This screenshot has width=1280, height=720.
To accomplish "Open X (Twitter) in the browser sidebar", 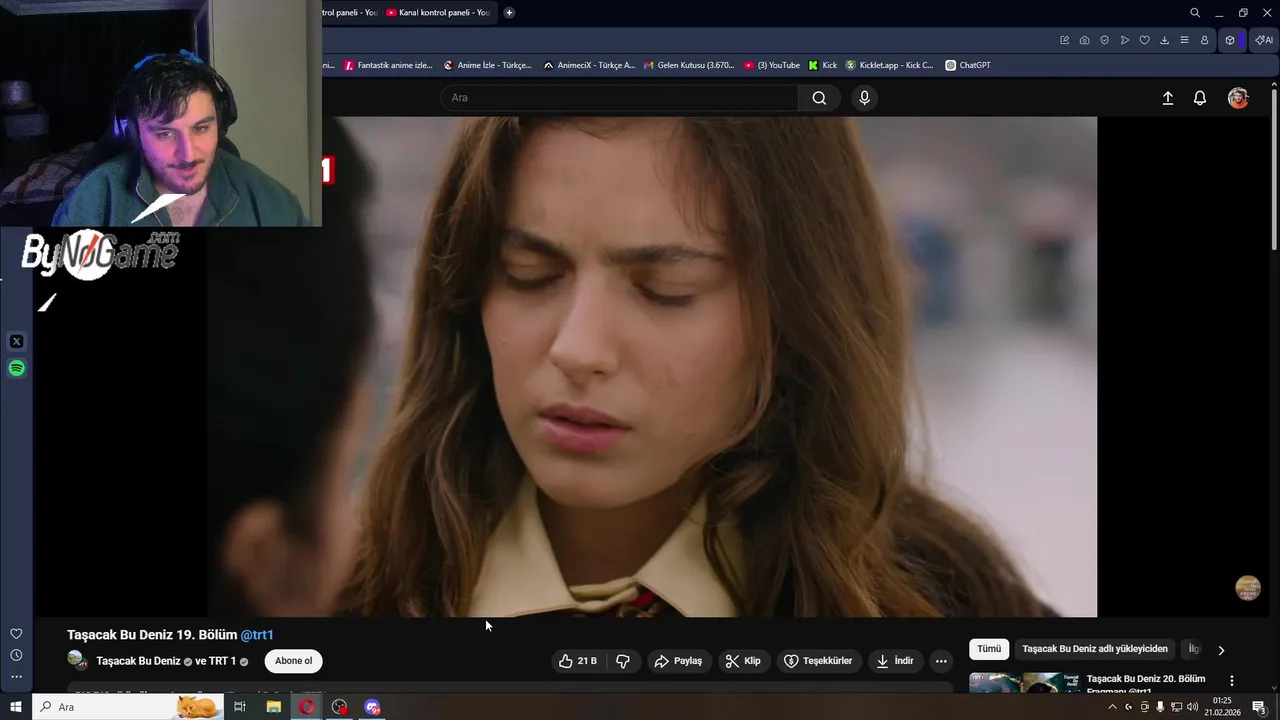I will (16, 342).
